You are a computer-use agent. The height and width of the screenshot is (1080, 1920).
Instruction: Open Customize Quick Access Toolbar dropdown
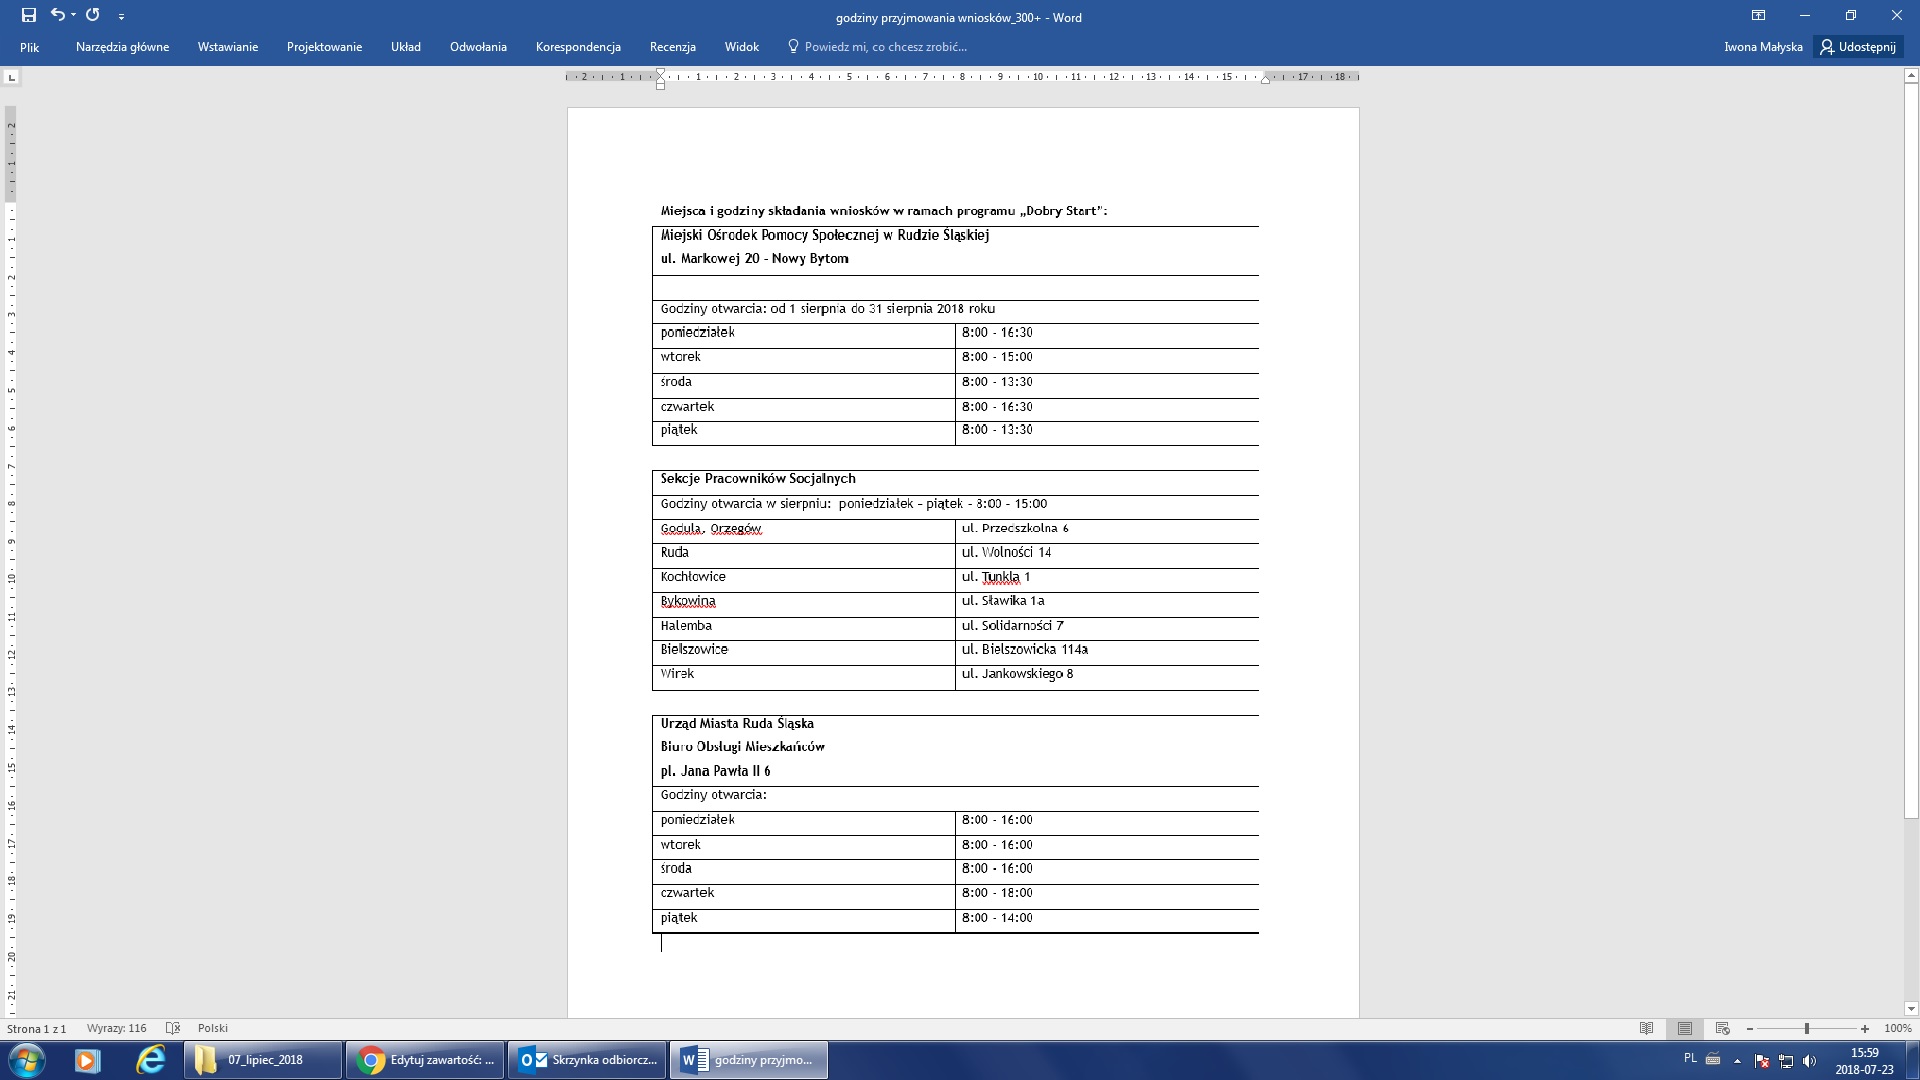[x=121, y=16]
